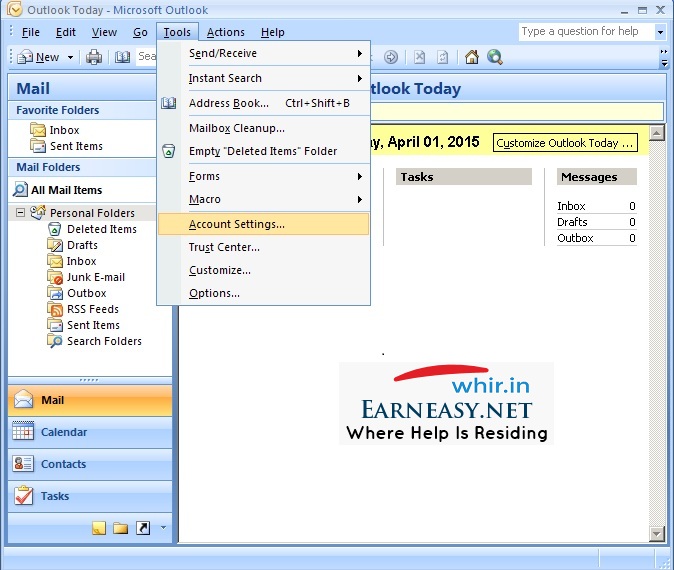Click Sent Items icon in Favorite Folders
This screenshot has height=570, width=674.
click(x=38, y=146)
